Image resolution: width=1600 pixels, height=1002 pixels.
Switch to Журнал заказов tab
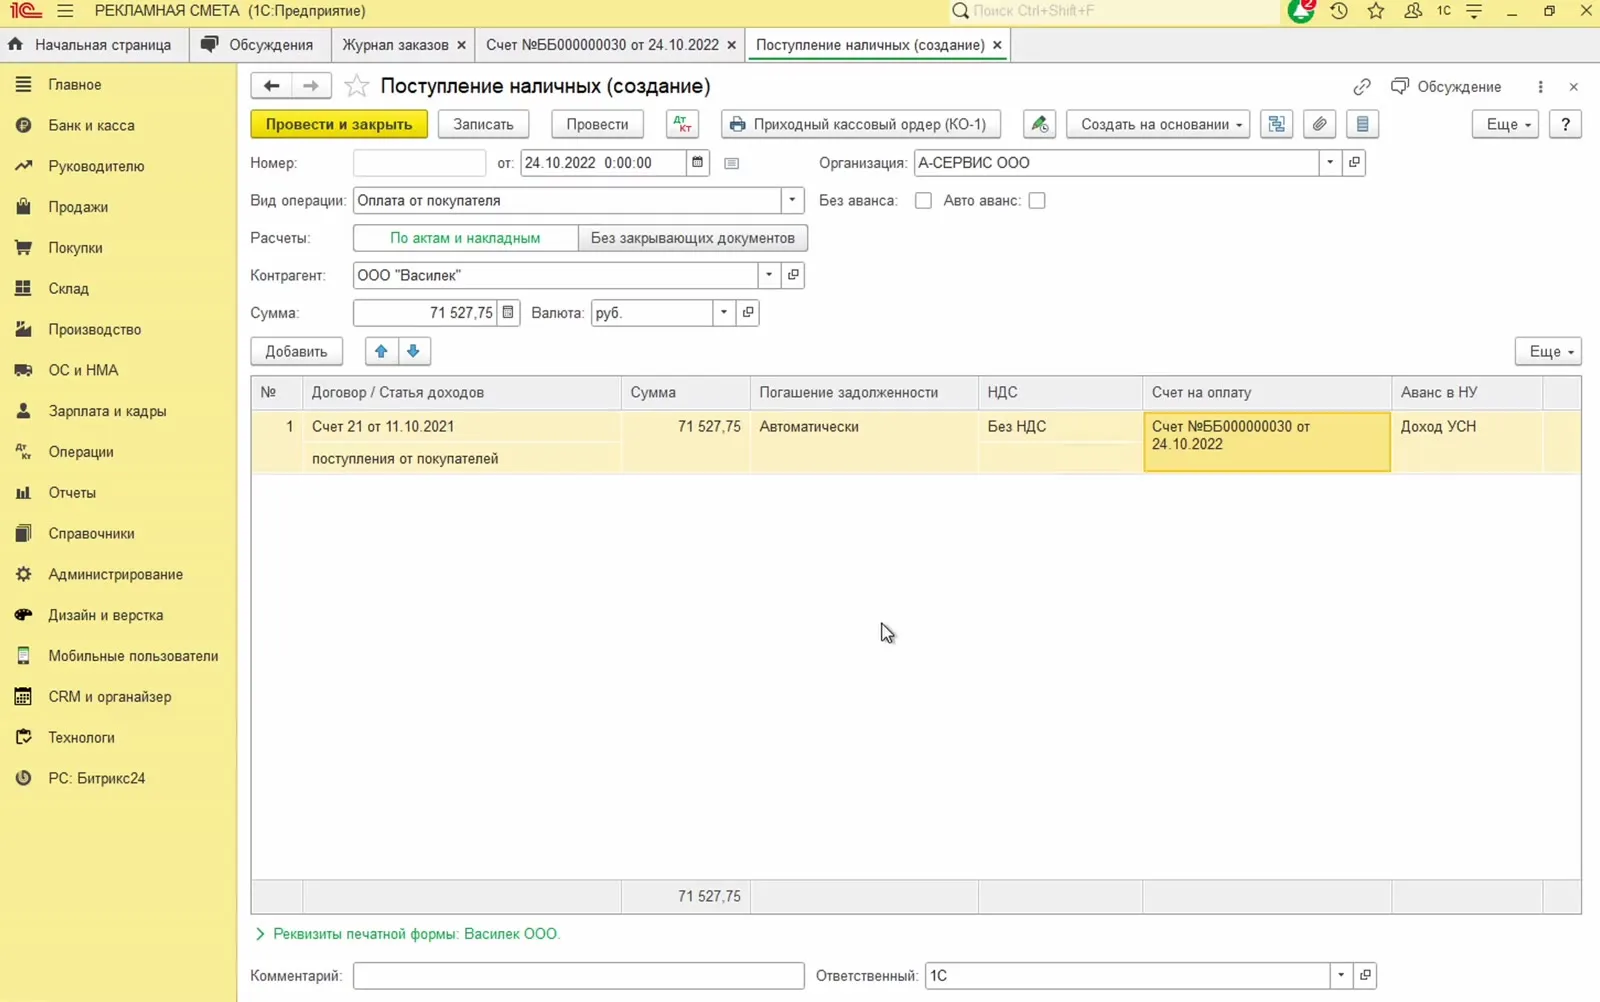tap(395, 45)
